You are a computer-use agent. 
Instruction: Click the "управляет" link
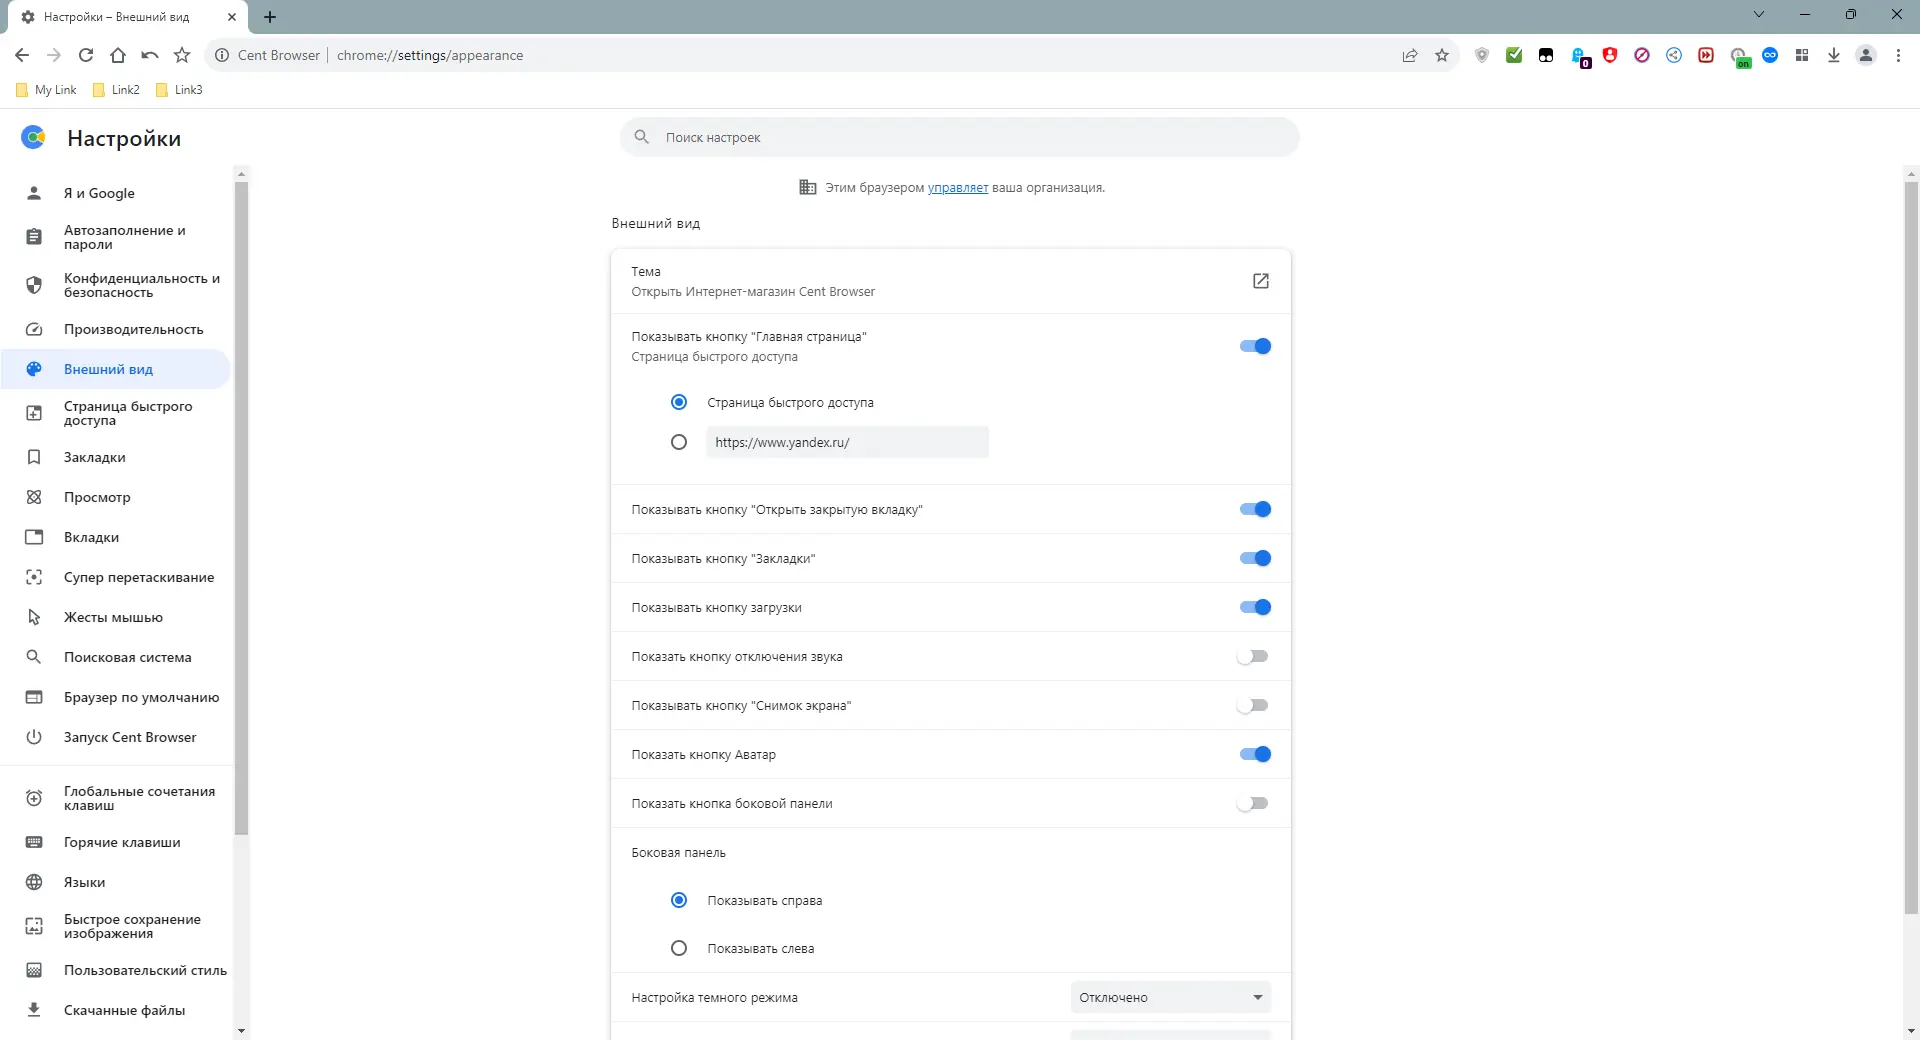pyautogui.click(x=957, y=188)
